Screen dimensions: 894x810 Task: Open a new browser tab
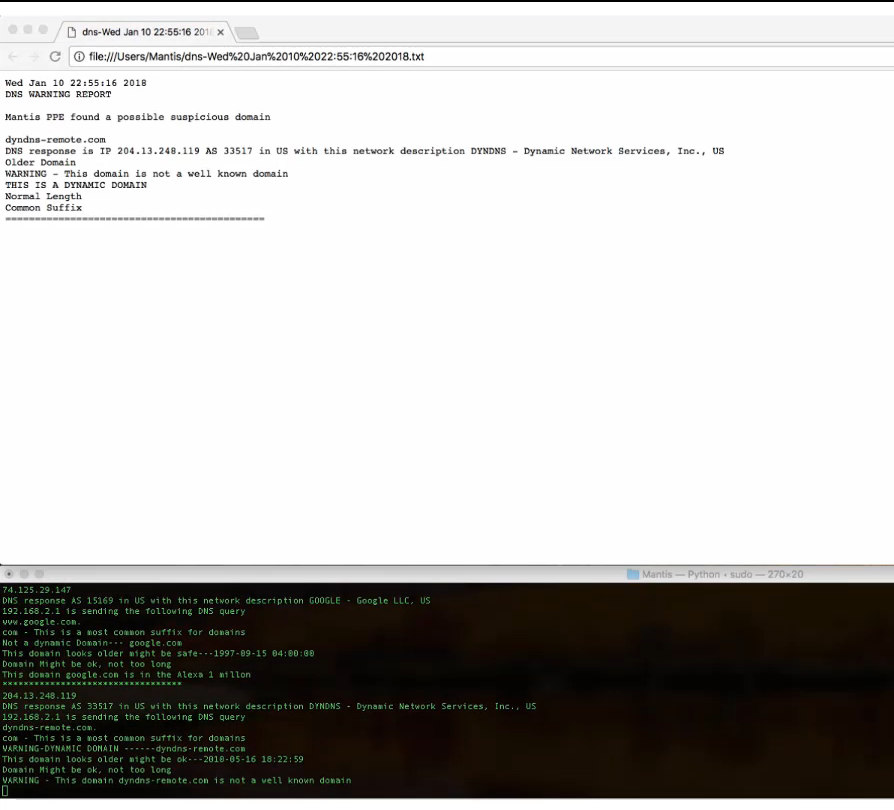point(246,33)
